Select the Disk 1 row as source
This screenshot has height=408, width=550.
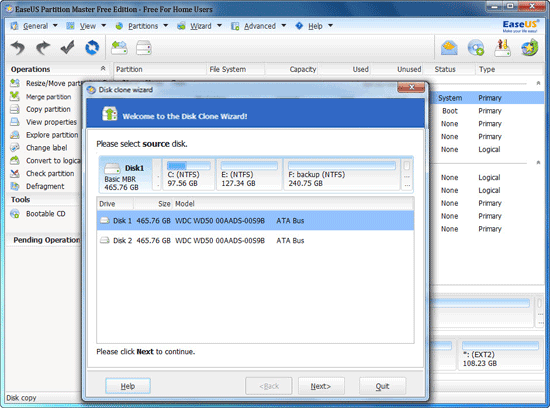click(255, 221)
